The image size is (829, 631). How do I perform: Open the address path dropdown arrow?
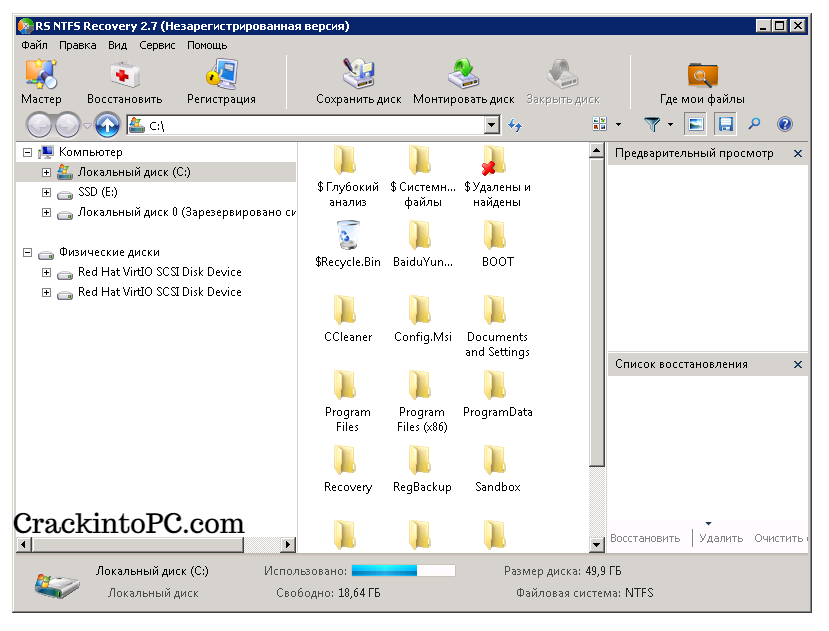[x=492, y=125]
